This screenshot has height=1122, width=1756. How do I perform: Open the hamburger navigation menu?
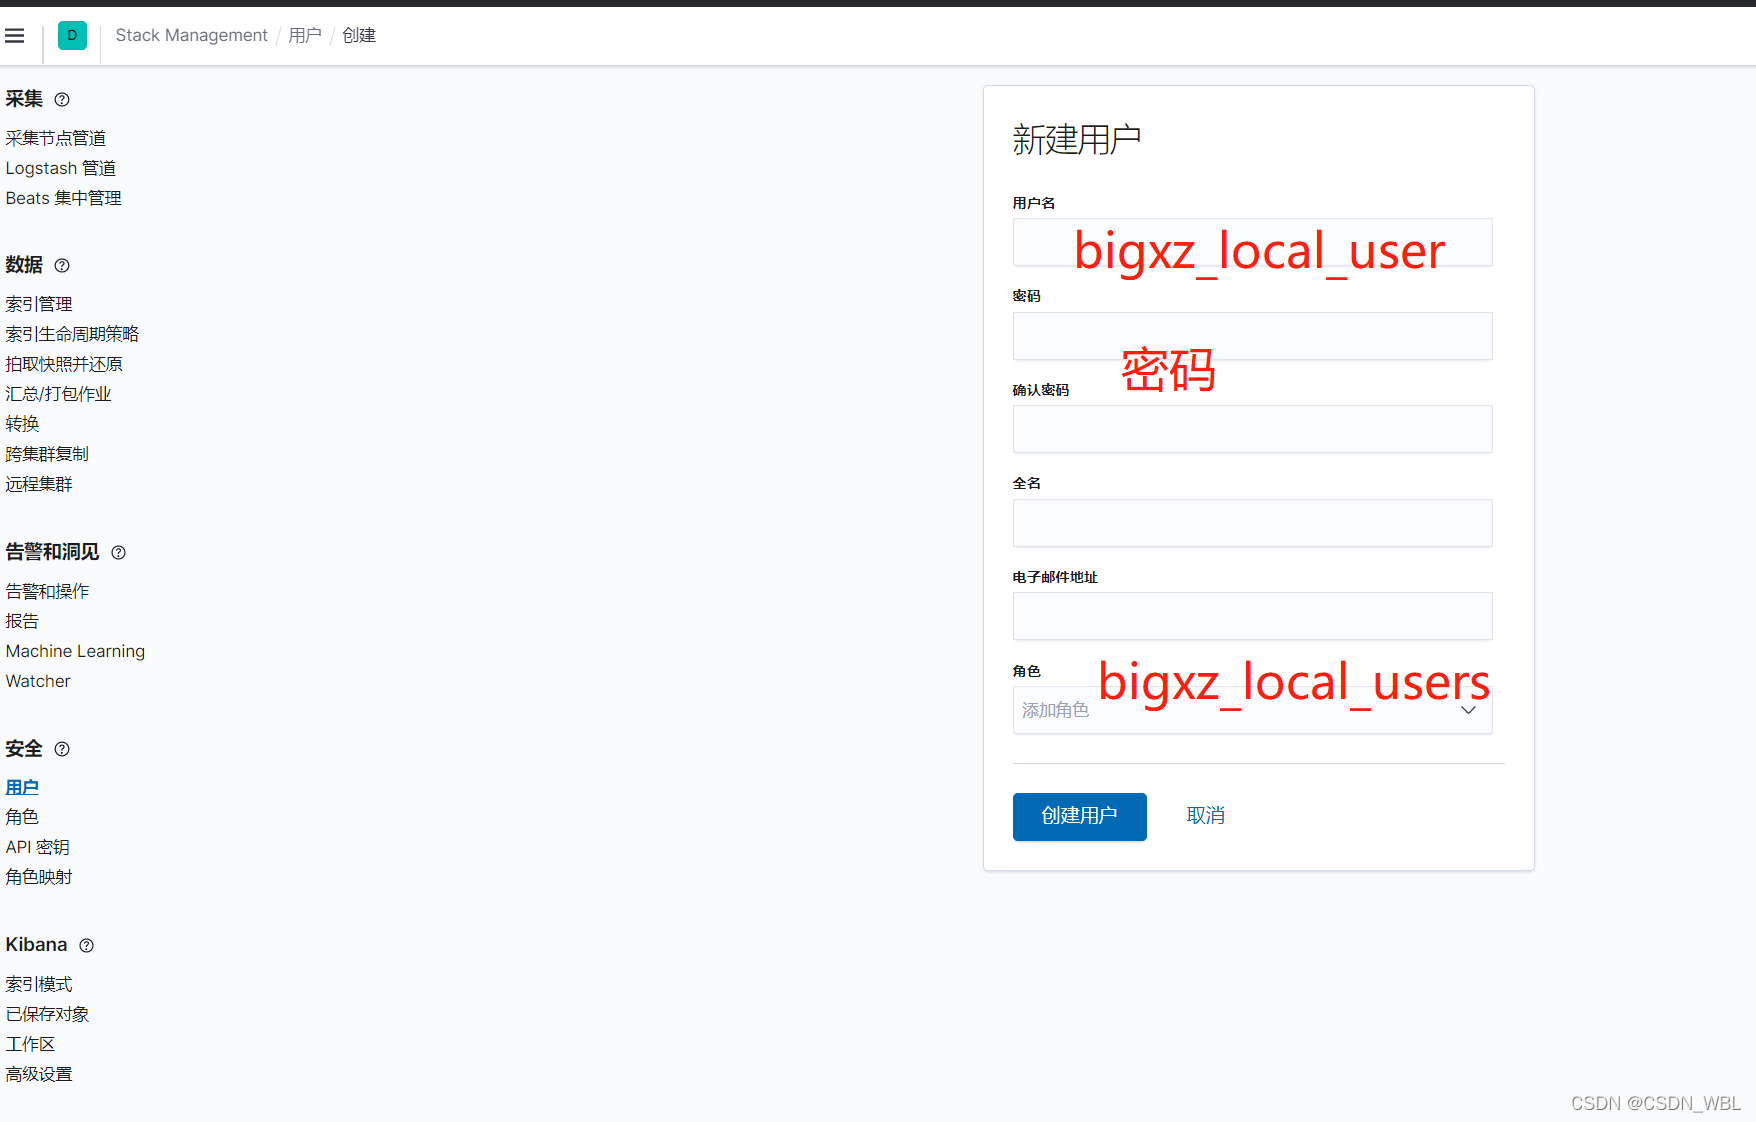point(14,36)
